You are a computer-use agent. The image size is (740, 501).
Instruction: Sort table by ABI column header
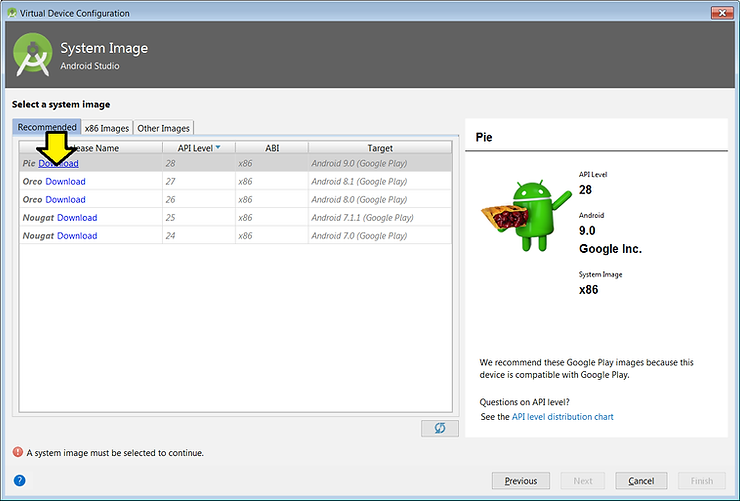click(x=272, y=148)
